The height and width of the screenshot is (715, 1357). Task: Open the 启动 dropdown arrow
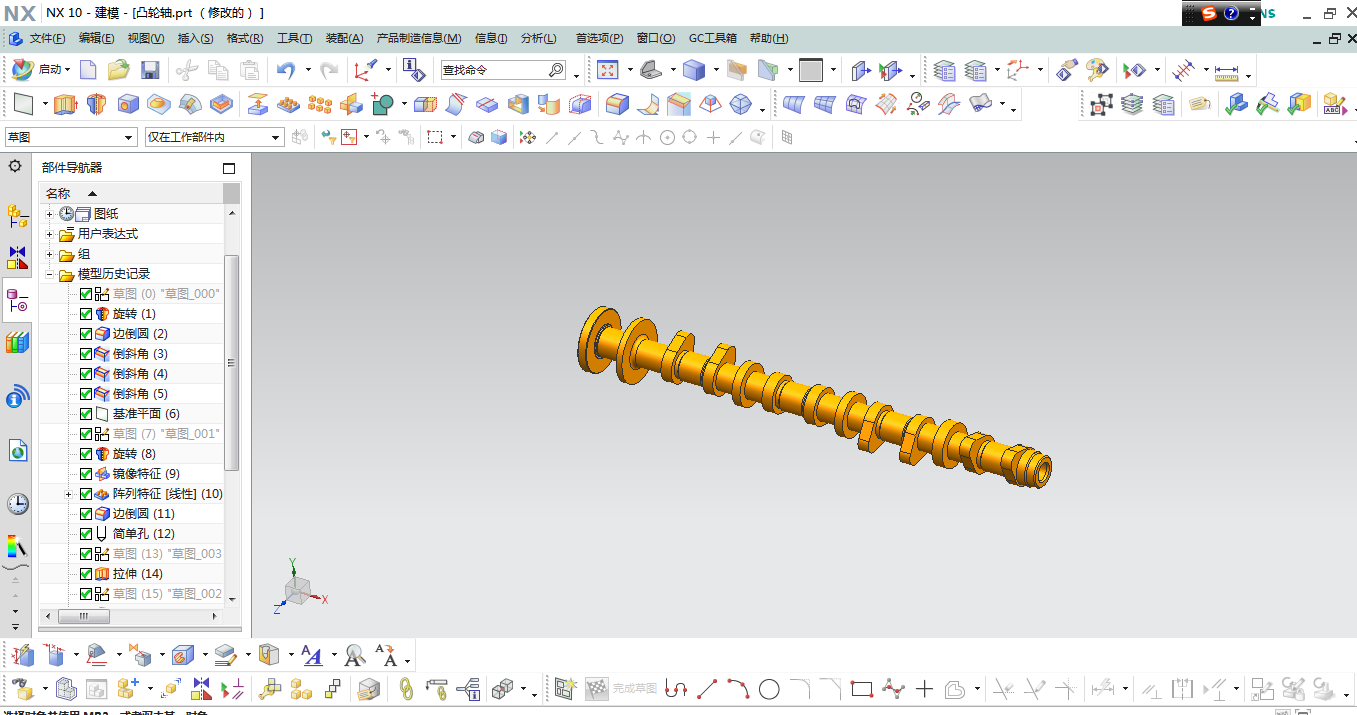coord(68,70)
